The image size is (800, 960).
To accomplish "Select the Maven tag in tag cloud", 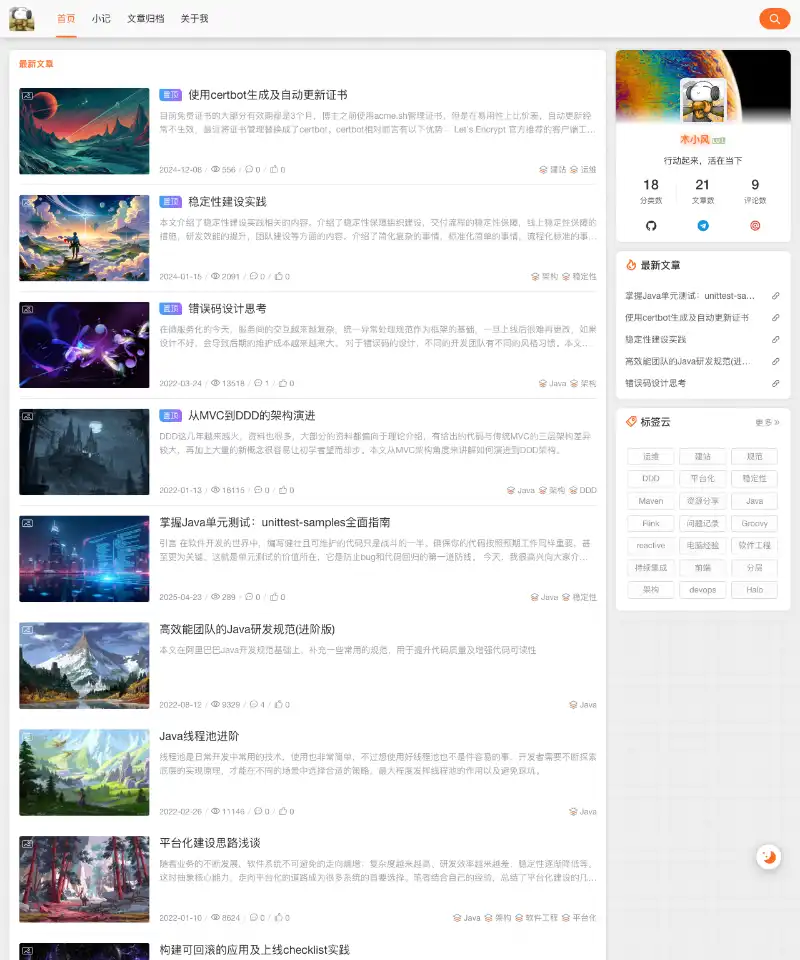I will coord(651,501).
